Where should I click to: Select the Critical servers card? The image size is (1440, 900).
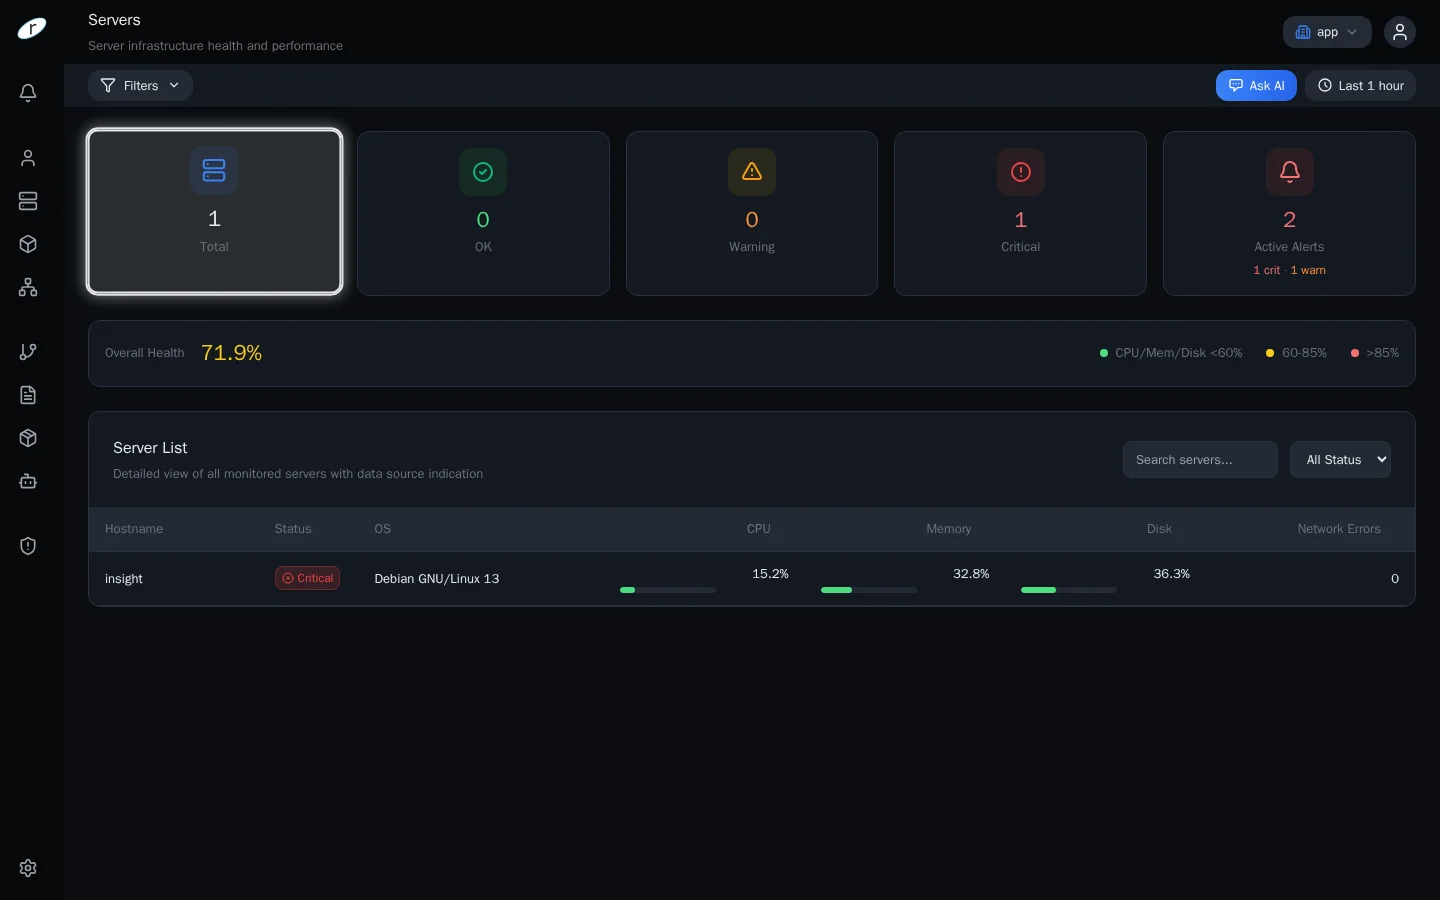click(1020, 213)
